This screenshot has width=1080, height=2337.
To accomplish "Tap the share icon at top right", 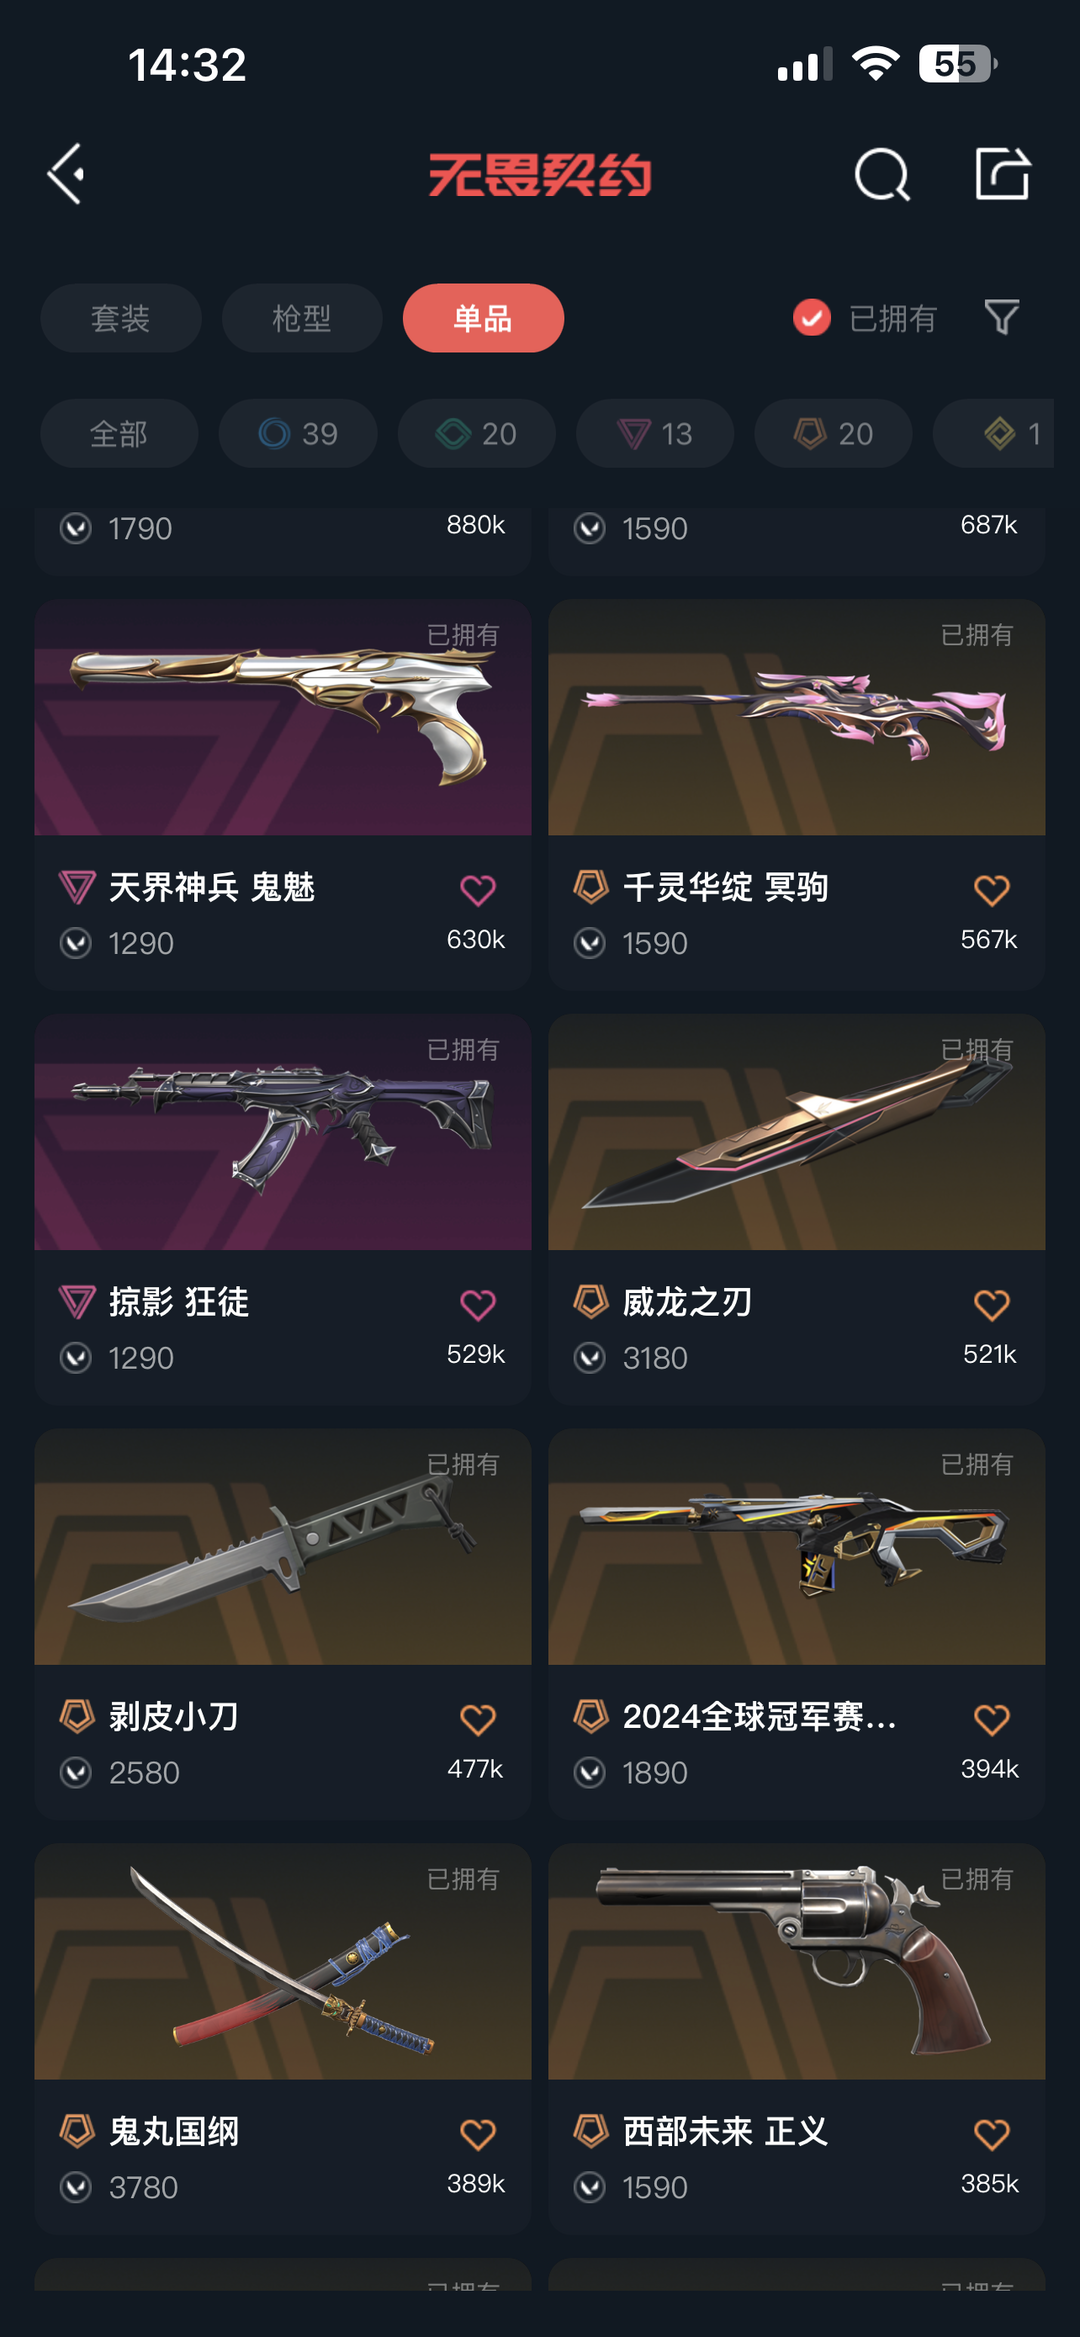I will click(x=1002, y=174).
